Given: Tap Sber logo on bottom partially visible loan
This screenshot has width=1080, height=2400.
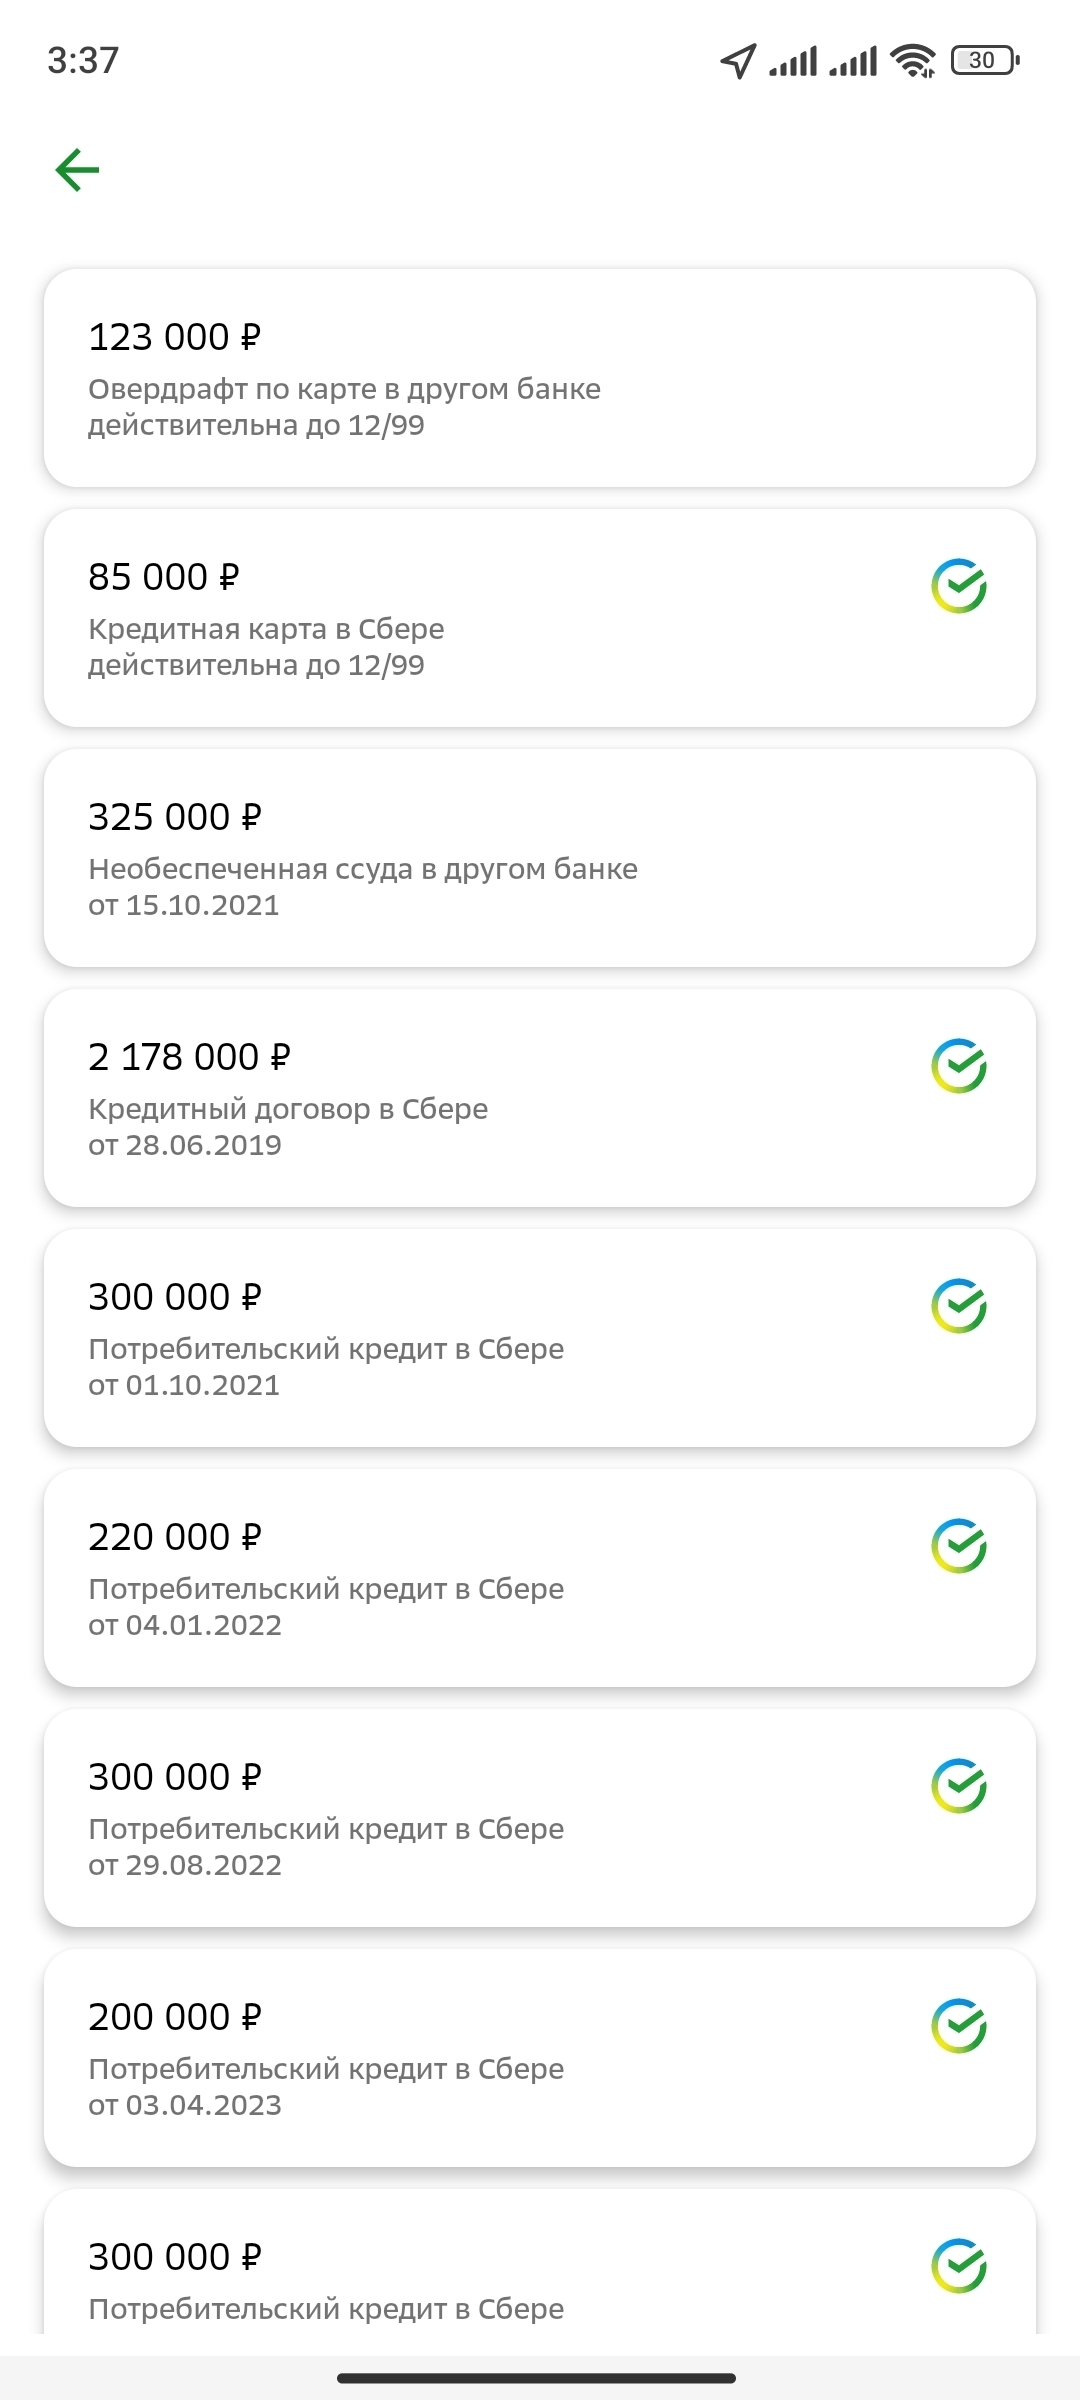Looking at the screenshot, I should pos(959,2266).
